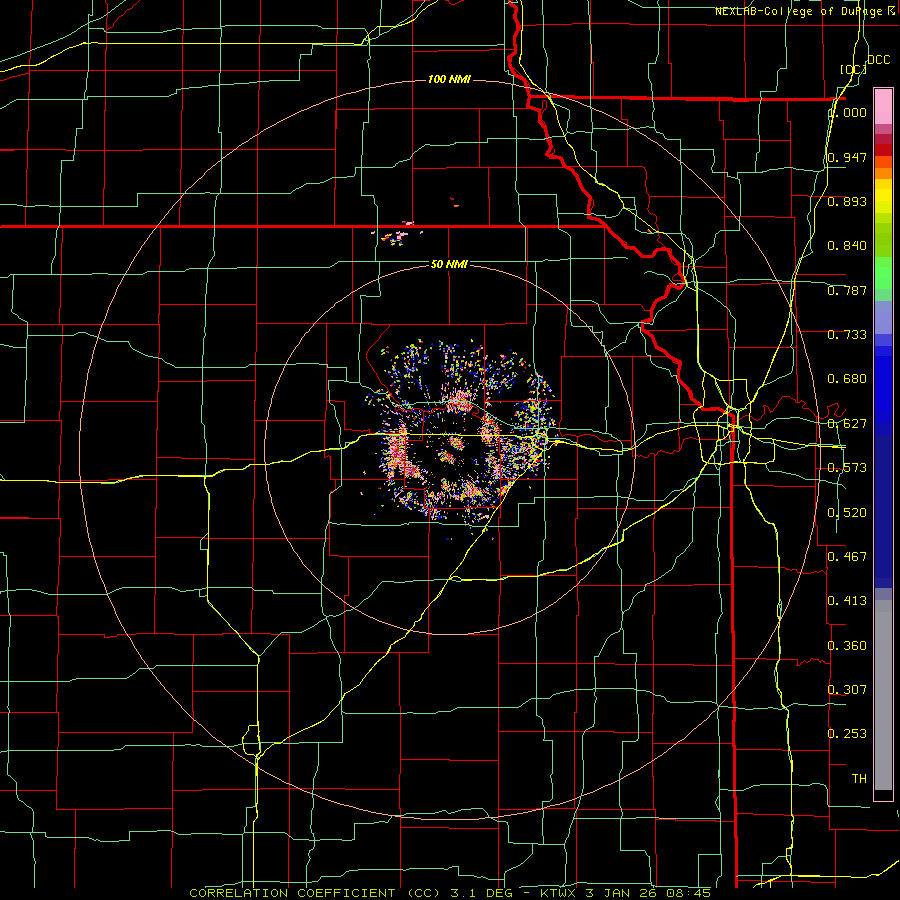Click the Correlation Coefficient caption at the bottom

(450, 893)
